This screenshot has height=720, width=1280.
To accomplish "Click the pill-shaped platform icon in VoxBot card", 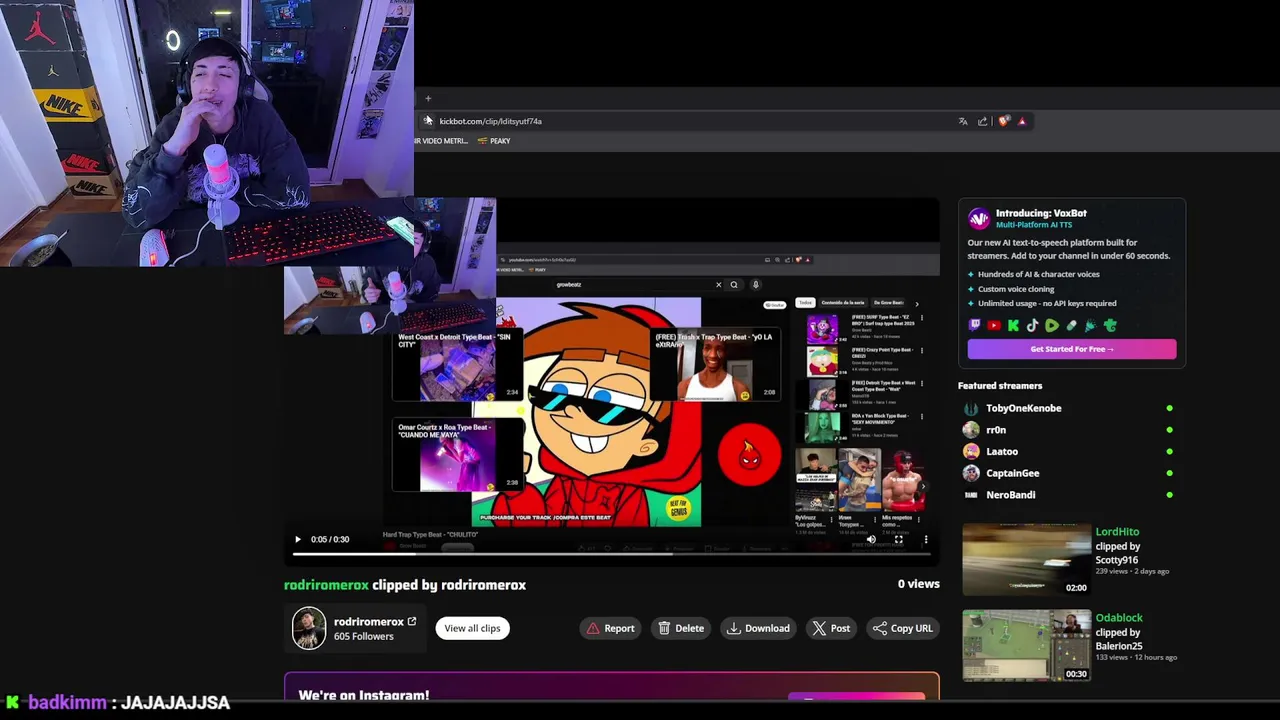I will click(x=1071, y=325).
